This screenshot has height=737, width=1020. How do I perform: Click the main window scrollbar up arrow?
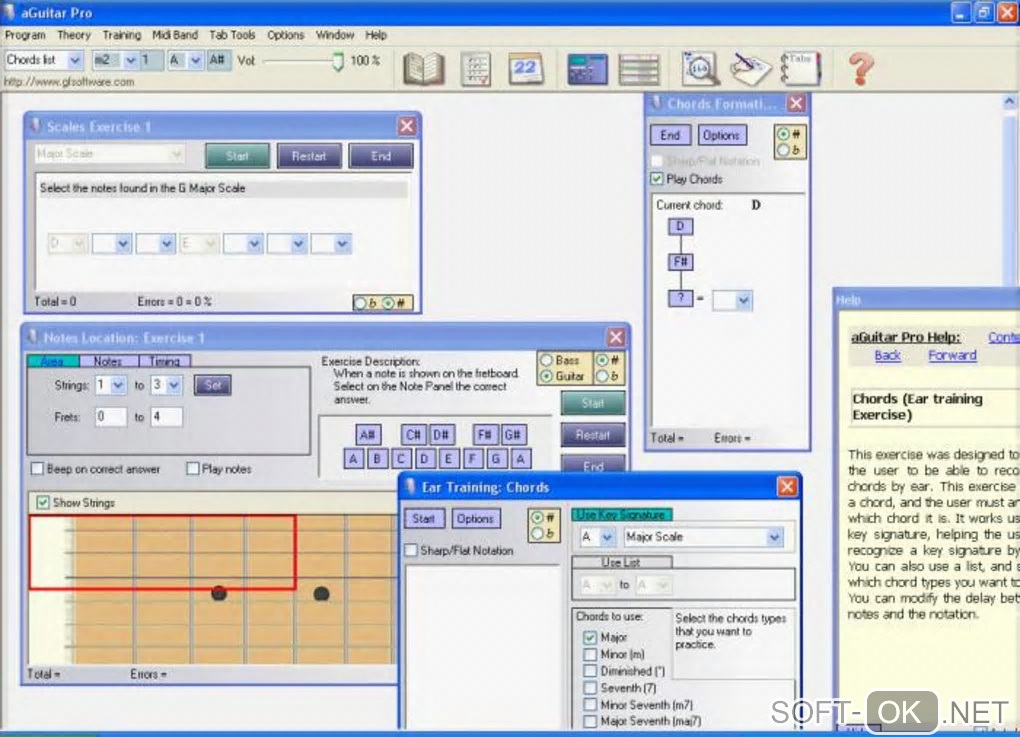(x=1009, y=101)
